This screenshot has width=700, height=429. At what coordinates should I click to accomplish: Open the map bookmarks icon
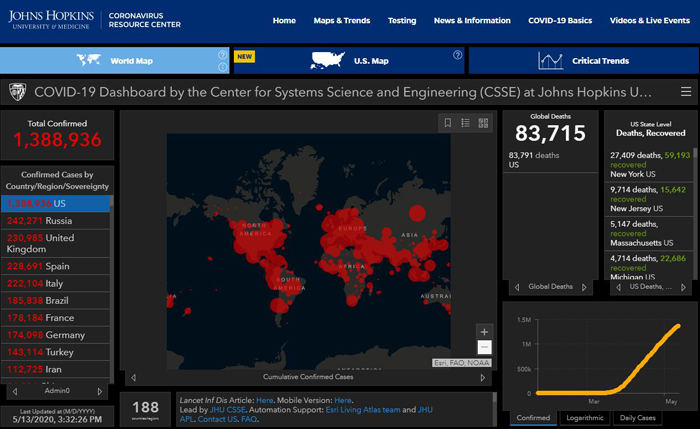448,123
